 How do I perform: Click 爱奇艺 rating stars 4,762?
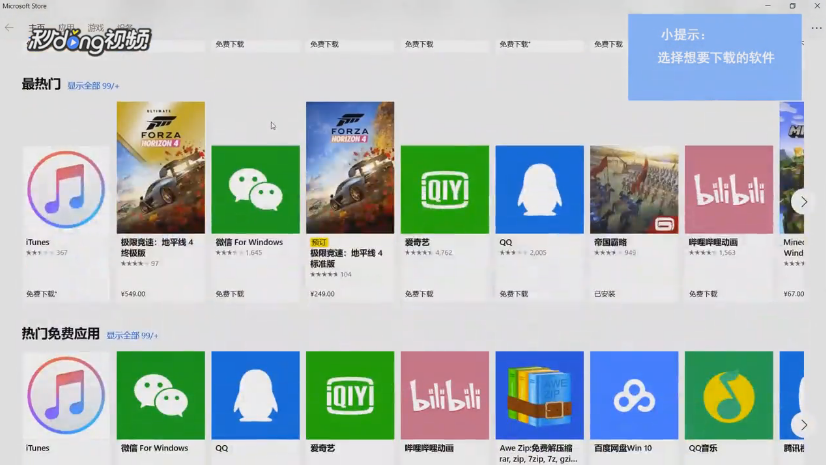[x=428, y=253]
